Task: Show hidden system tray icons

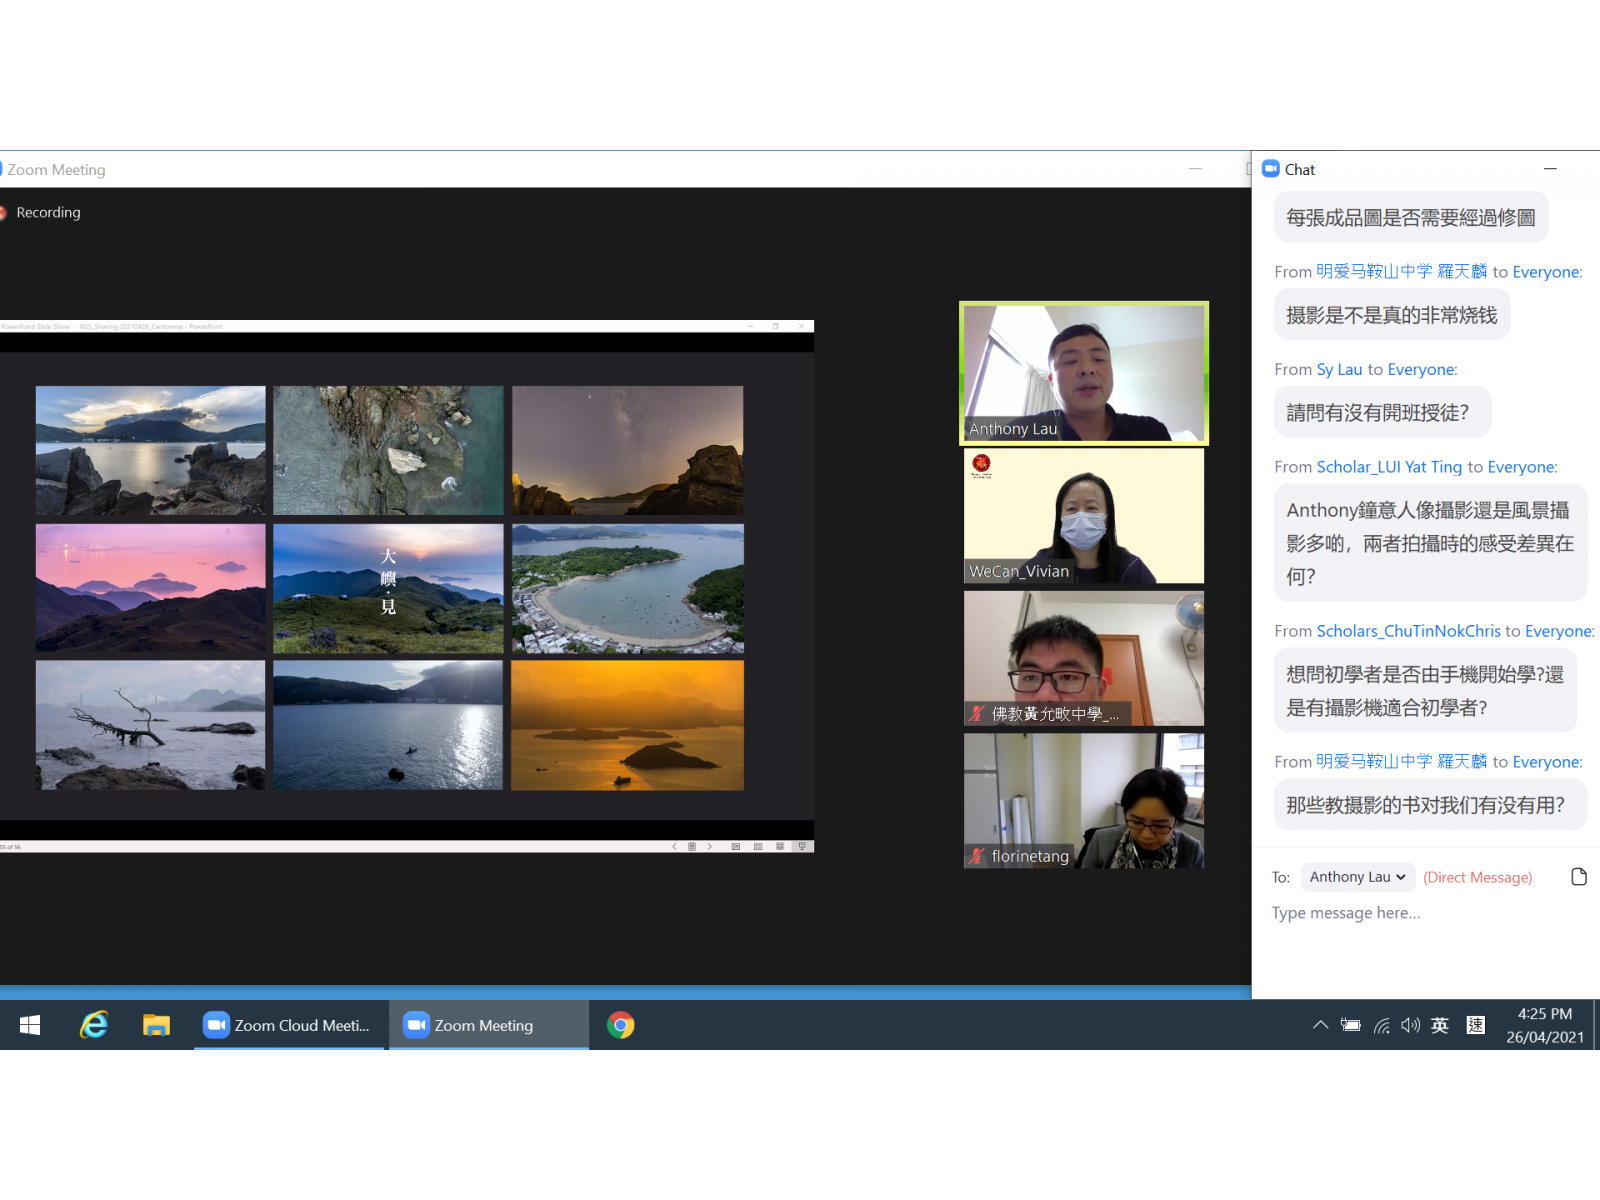Action: [x=1320, y=1025]
